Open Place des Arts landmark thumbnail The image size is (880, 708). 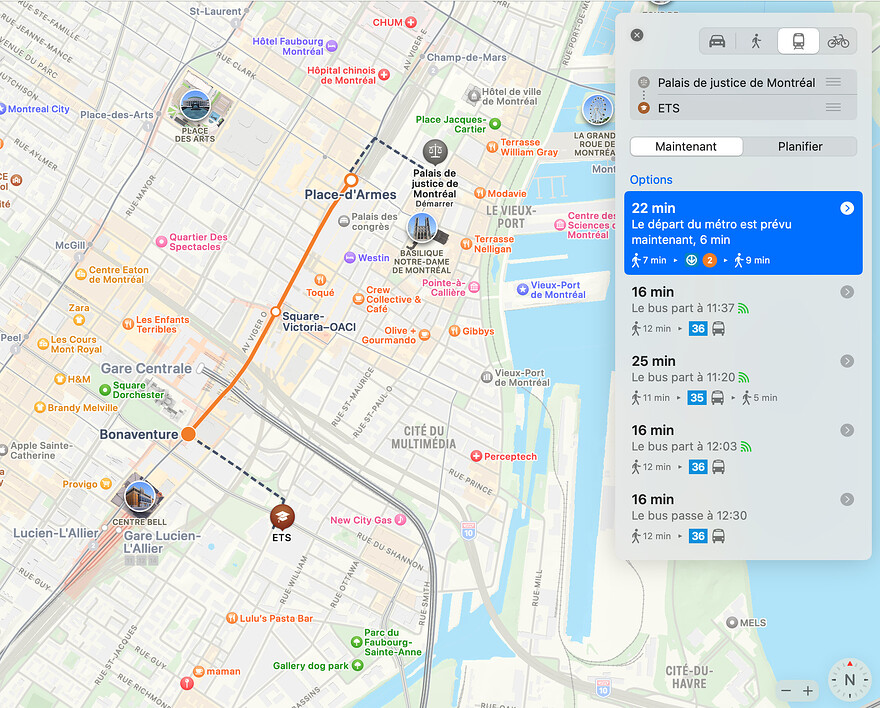[x=195, y=105]
